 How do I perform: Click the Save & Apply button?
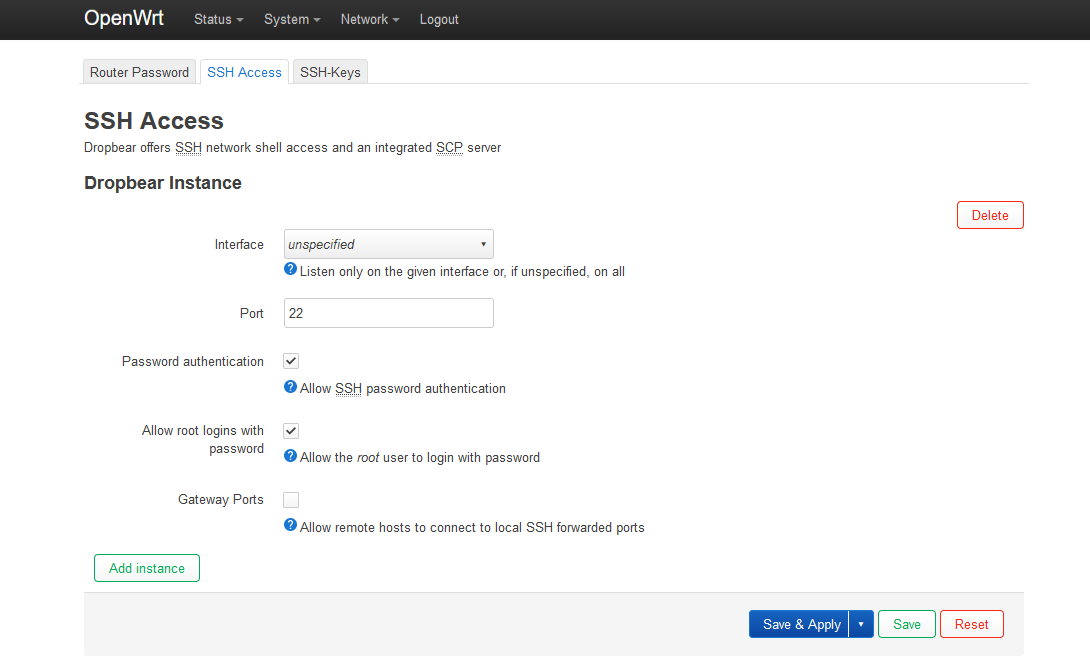799,624
